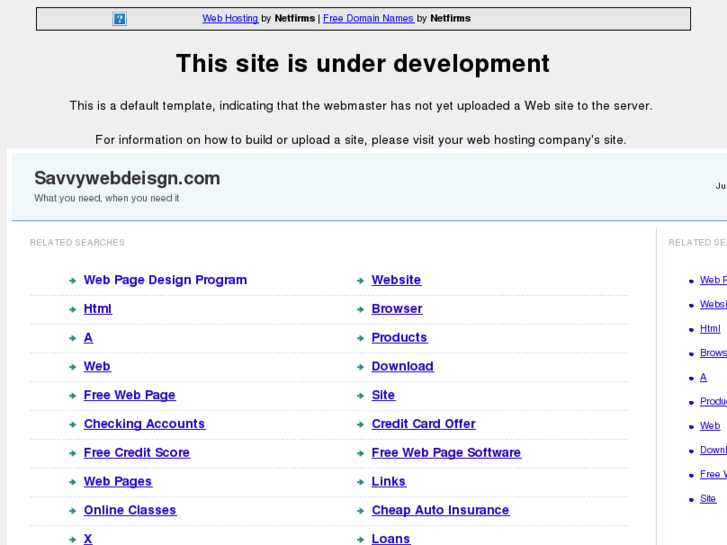Open the Products link in main list
Screen dimensions: 727x545
pyautogui.click(x=399, y=337)
